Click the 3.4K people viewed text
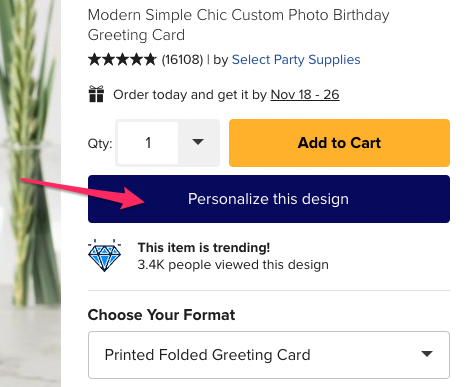The image size is (468, 387). (x=233, y=265)
